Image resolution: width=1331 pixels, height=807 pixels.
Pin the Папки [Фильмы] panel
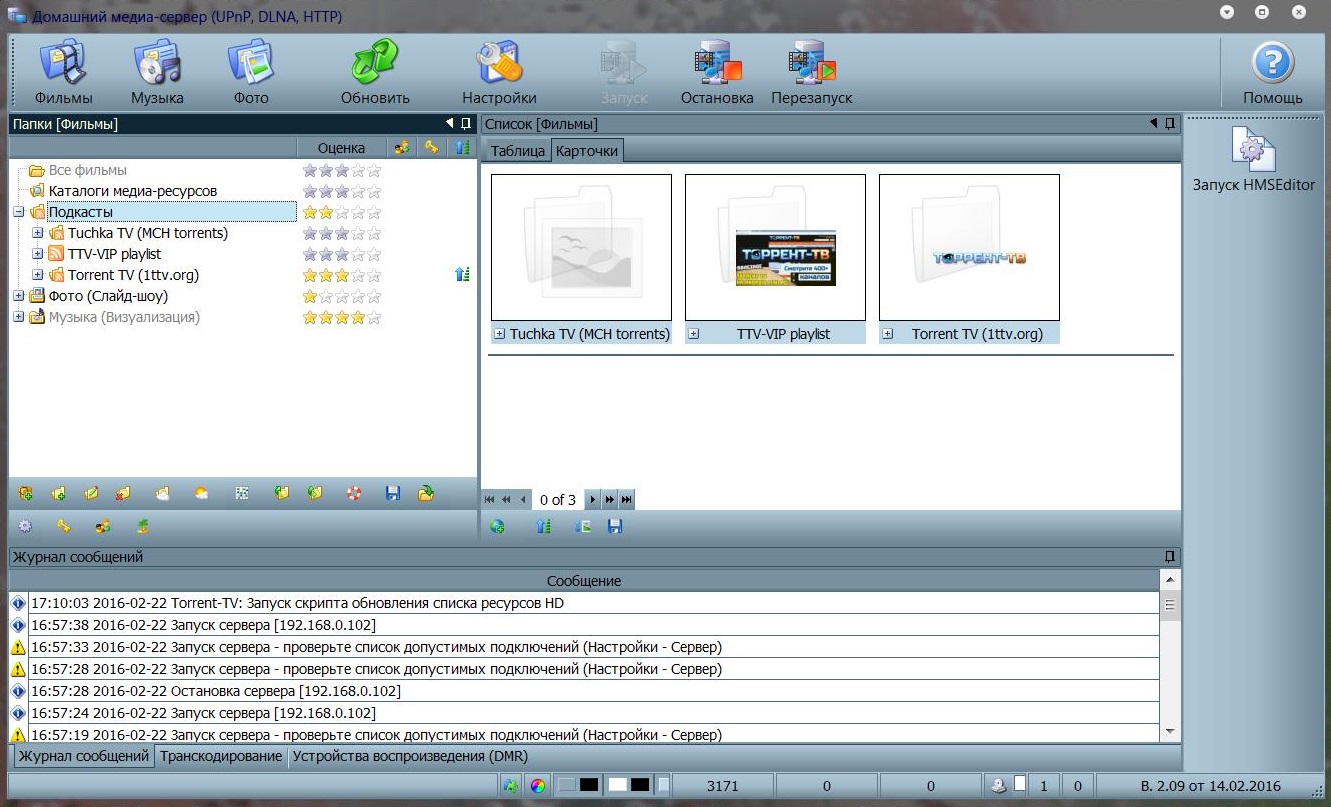click(466, 124)
